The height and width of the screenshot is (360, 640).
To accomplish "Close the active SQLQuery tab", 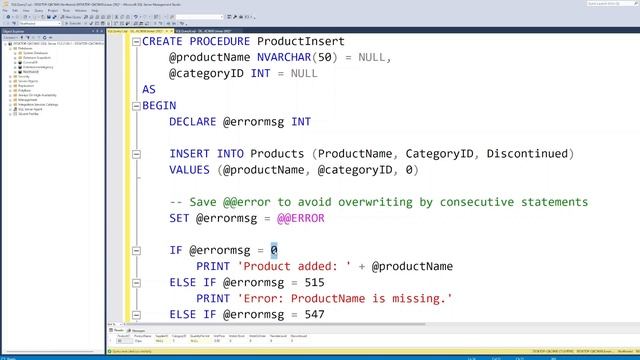I will [x=171, y=31].
